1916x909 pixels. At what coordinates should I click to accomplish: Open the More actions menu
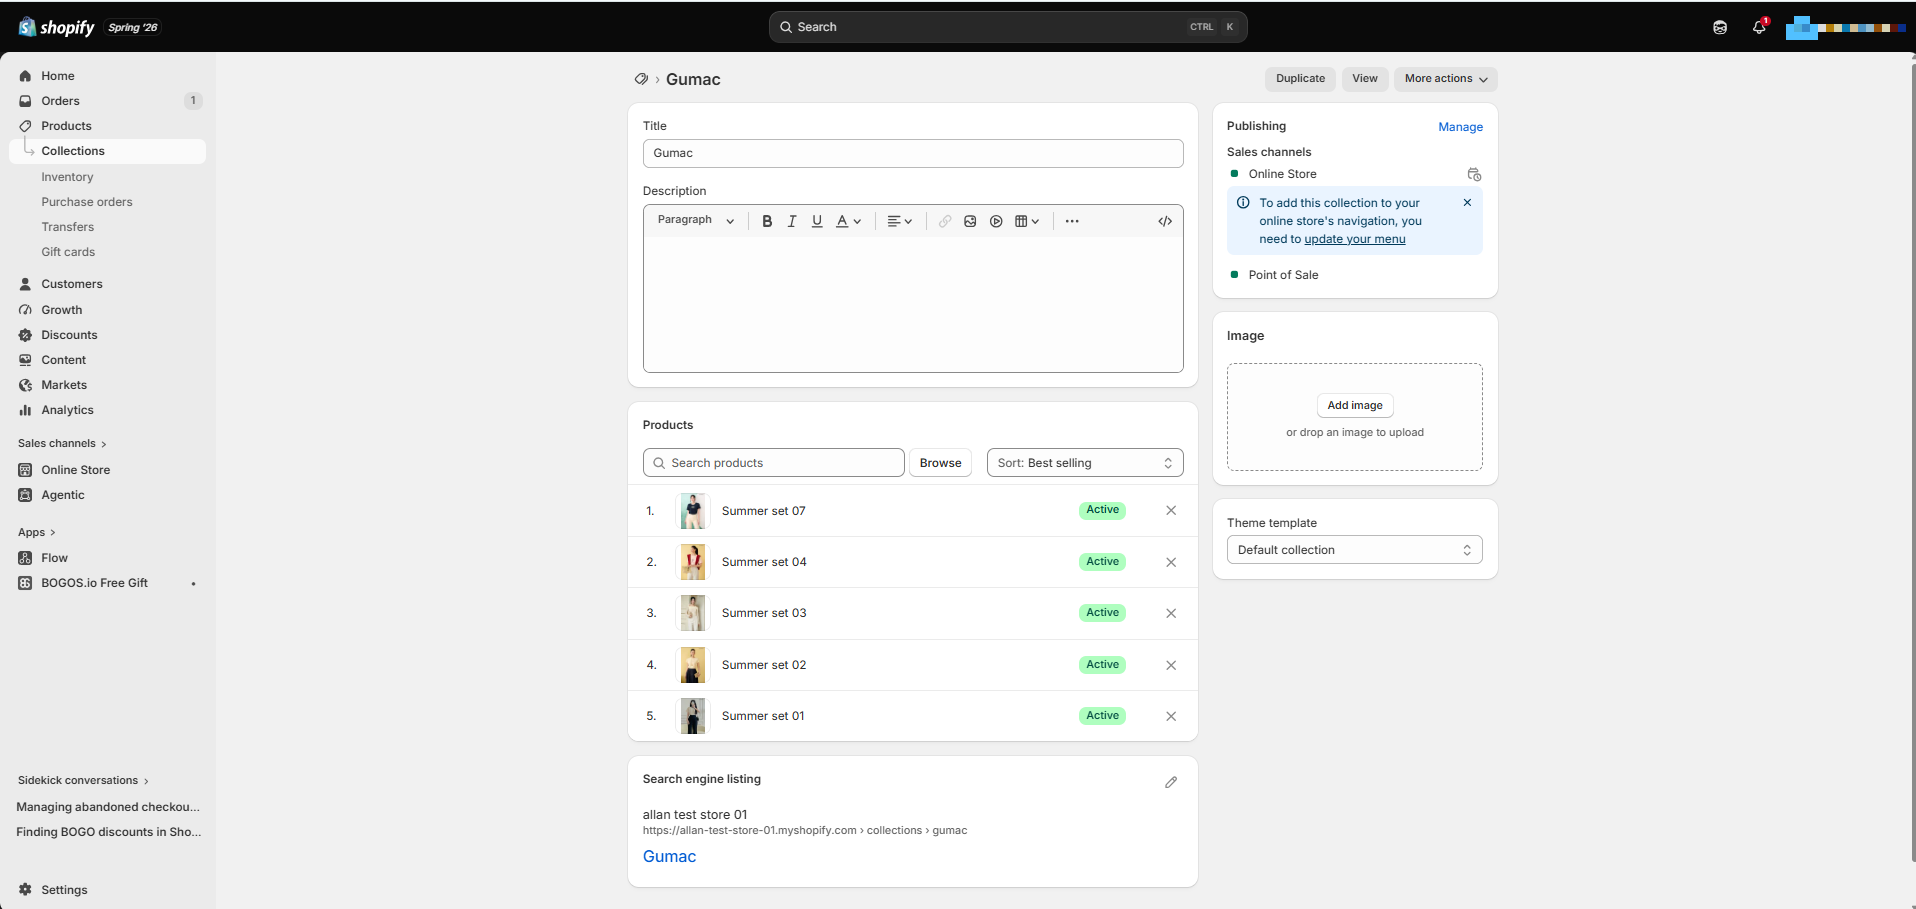click(x=1446, y=79)
